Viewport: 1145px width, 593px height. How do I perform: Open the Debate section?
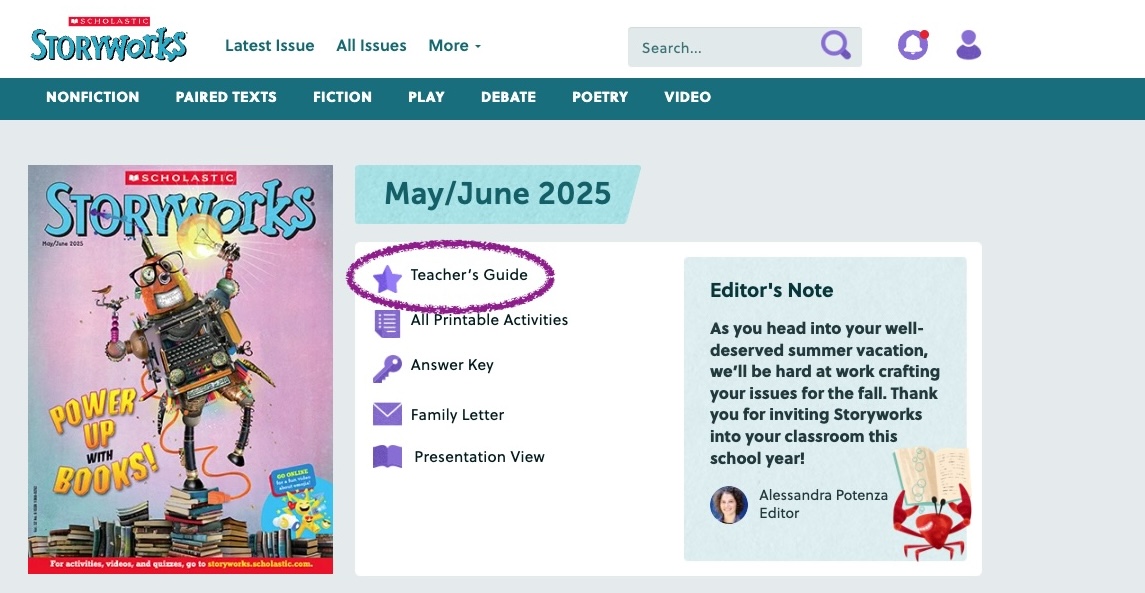click(x=508, y=97)
